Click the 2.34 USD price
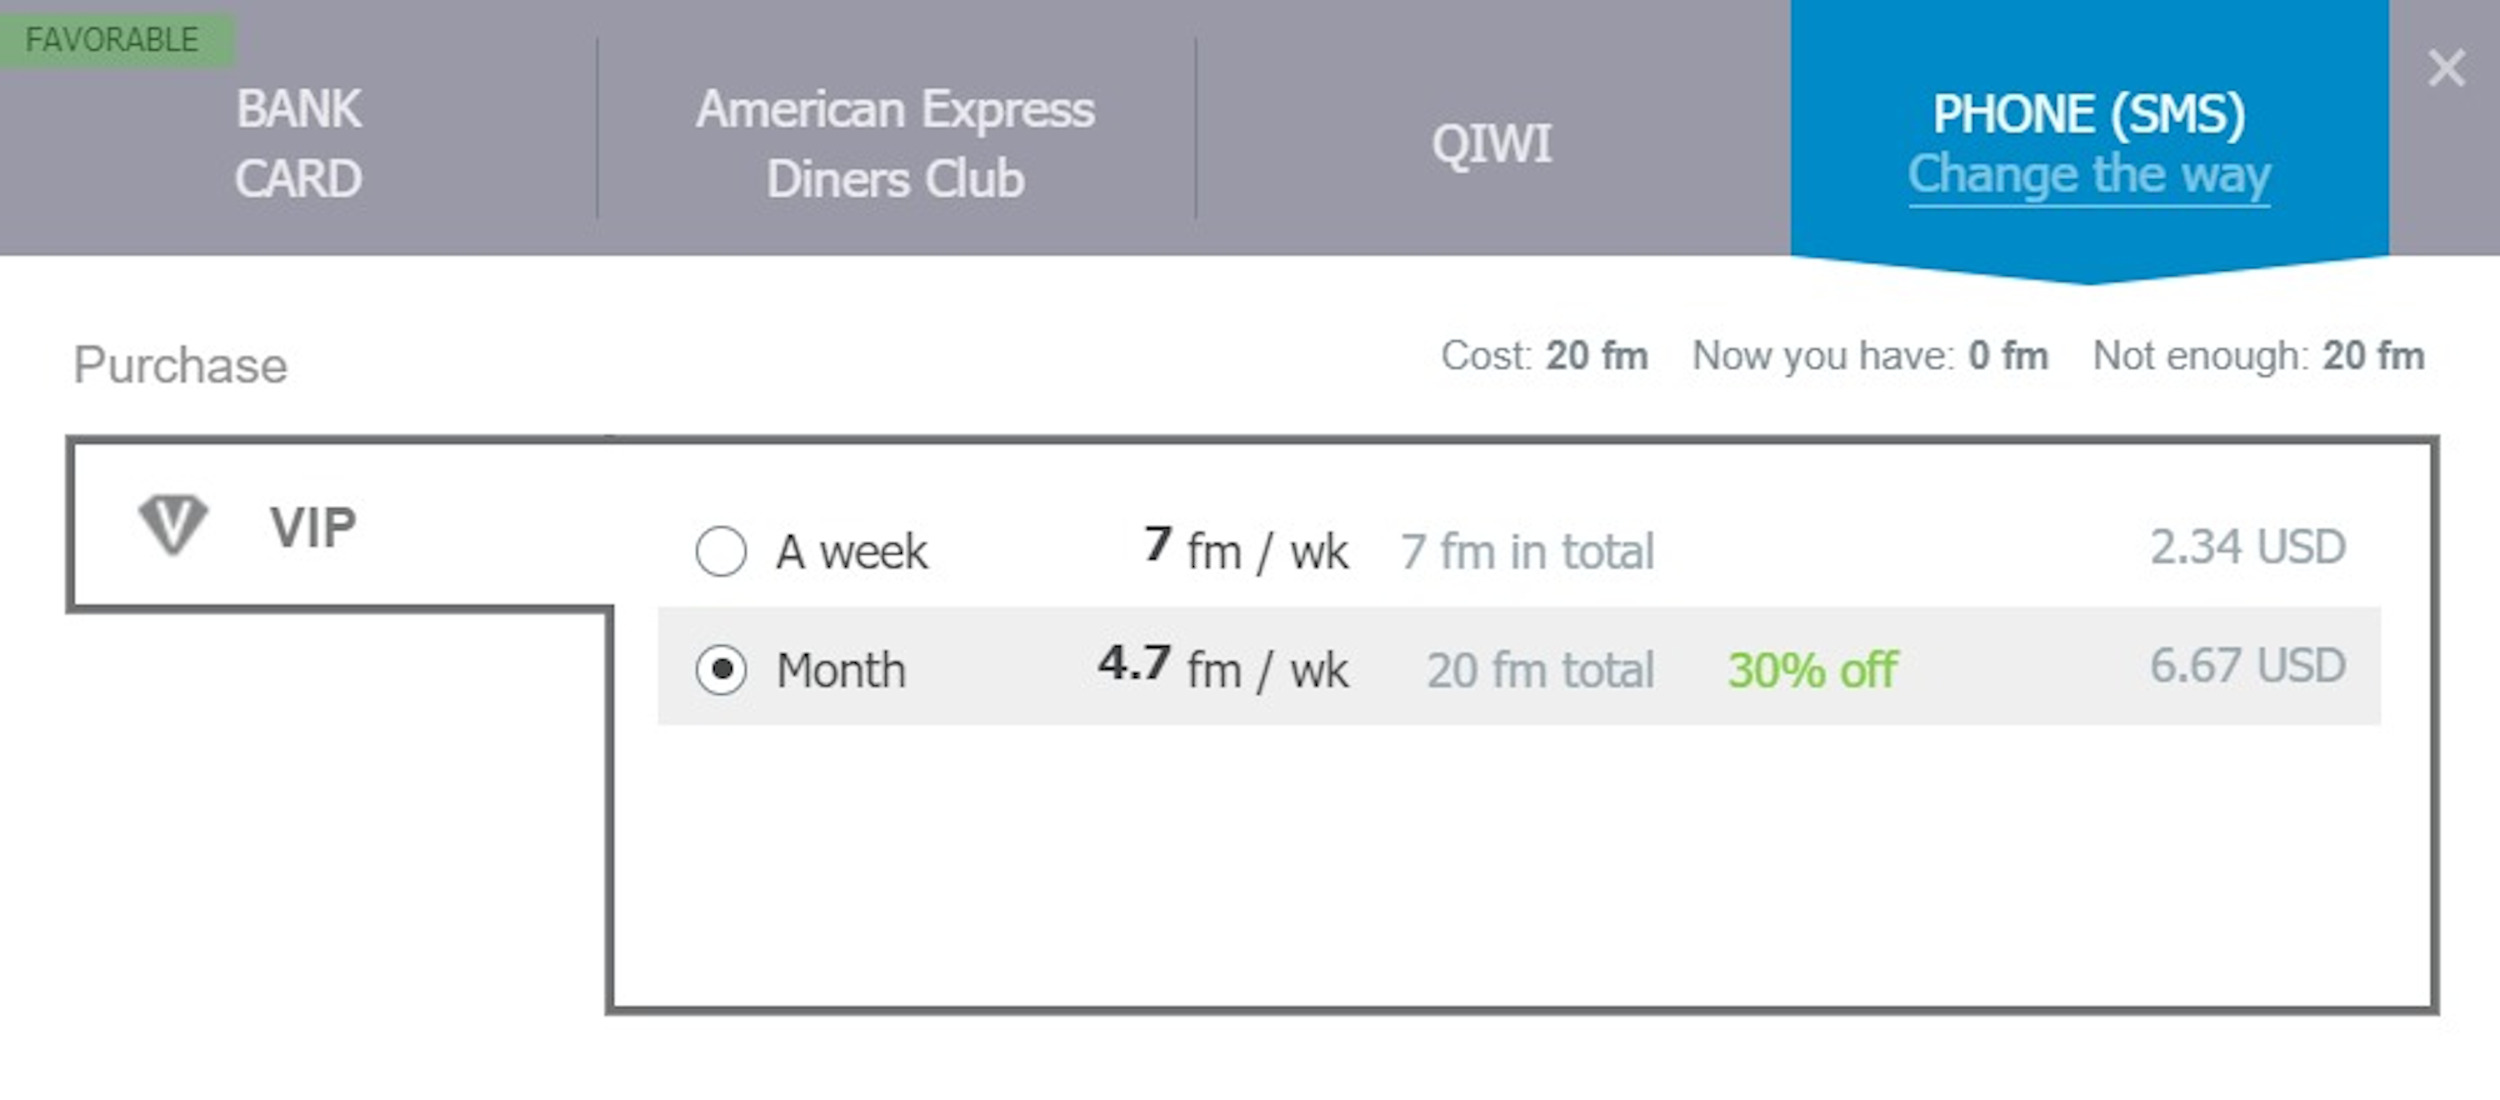2500x1100 pixels. pyautogui.click(x=2247, y=547)
